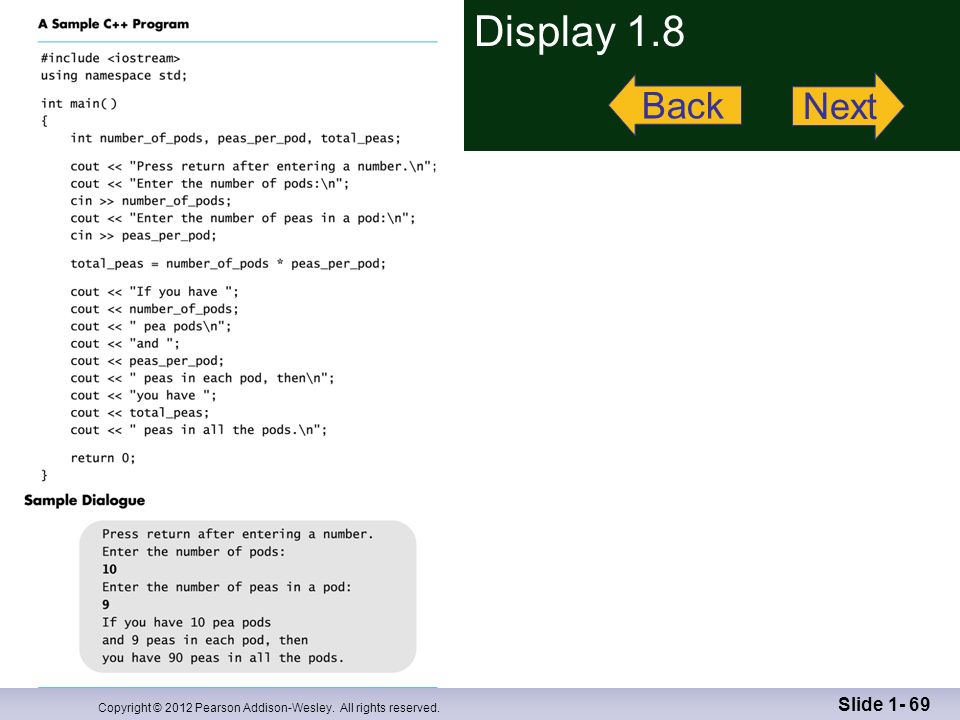
Task: Click the 'cout << total_peas;' line
Action: (x=140, y=413)
